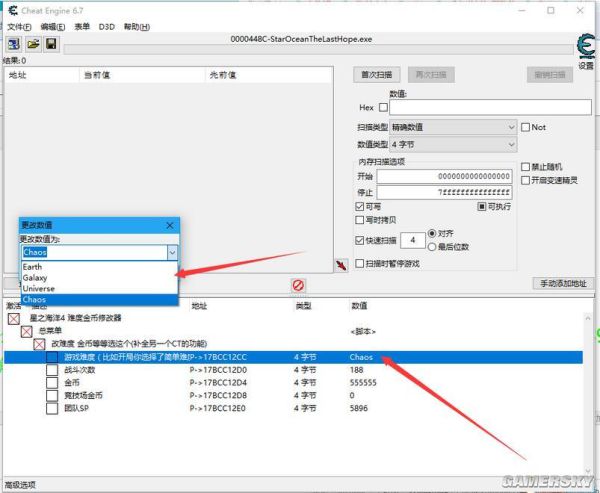Viewport: 600px width, 493px height.
Task: Enable the Not checkbox
Action: 525,127
